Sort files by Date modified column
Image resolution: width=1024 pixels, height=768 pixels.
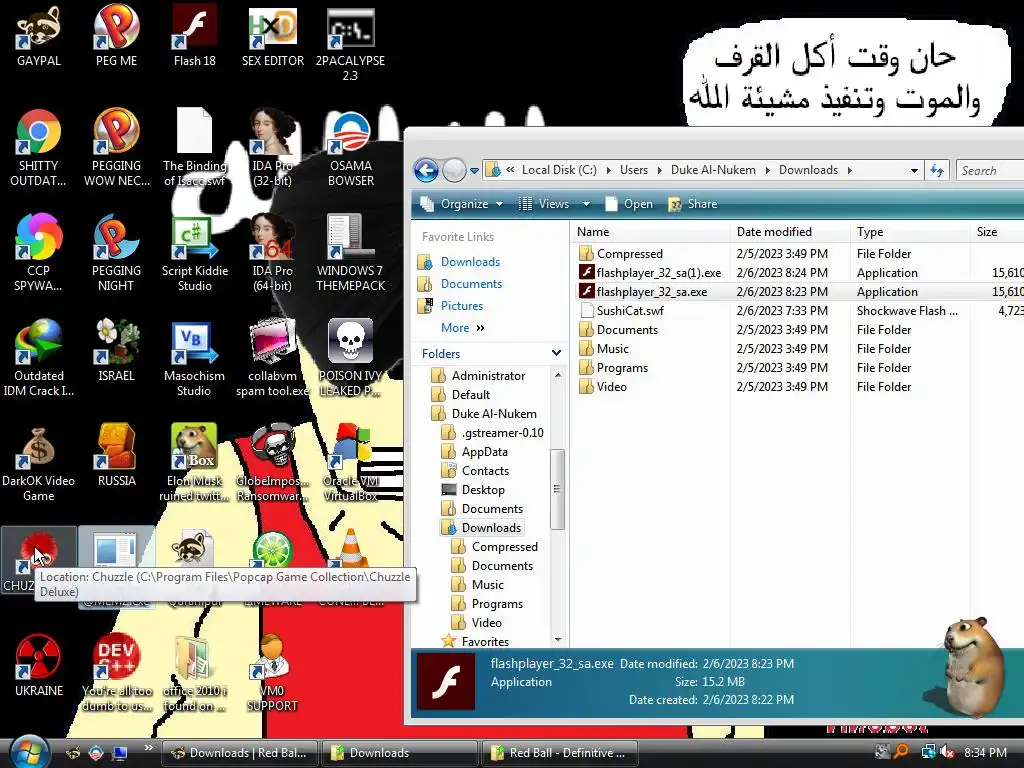click(x=790, y=232)
